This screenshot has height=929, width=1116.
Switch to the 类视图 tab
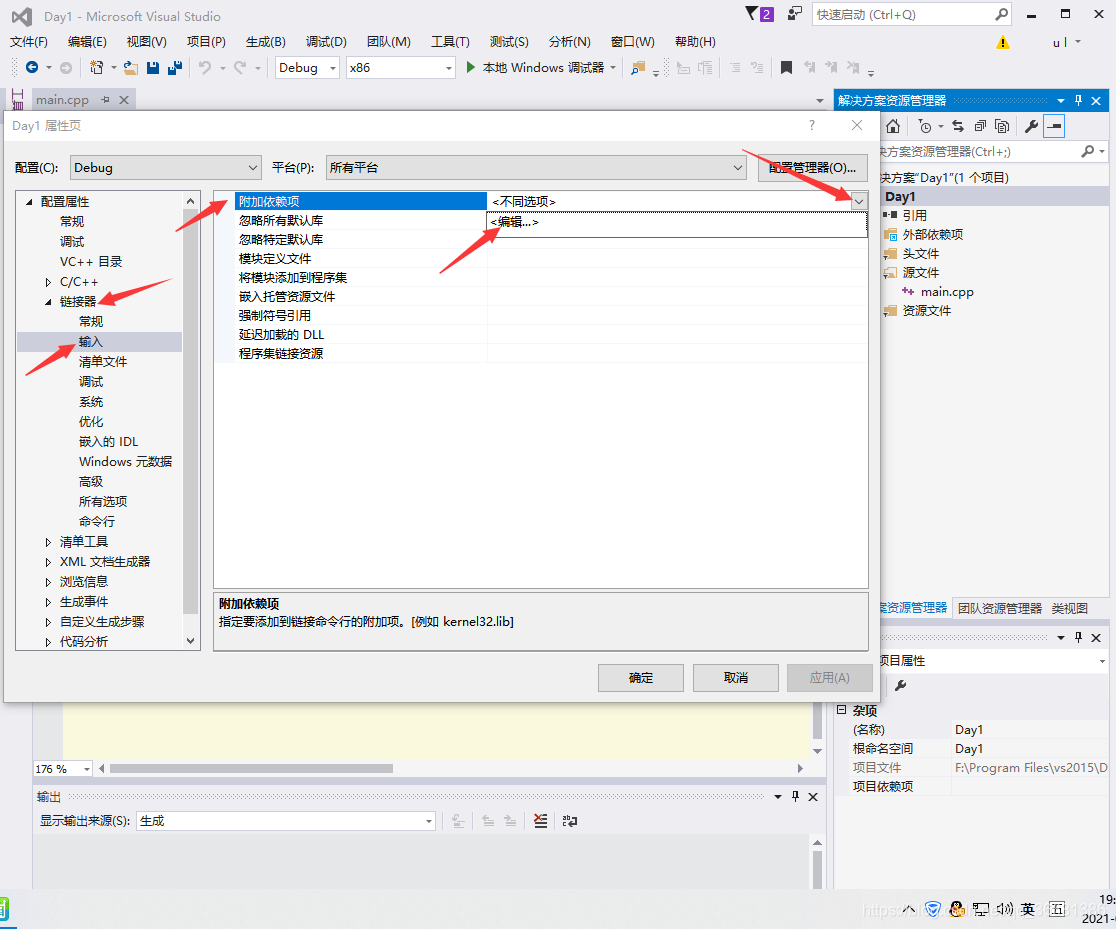coord(1070,609)
